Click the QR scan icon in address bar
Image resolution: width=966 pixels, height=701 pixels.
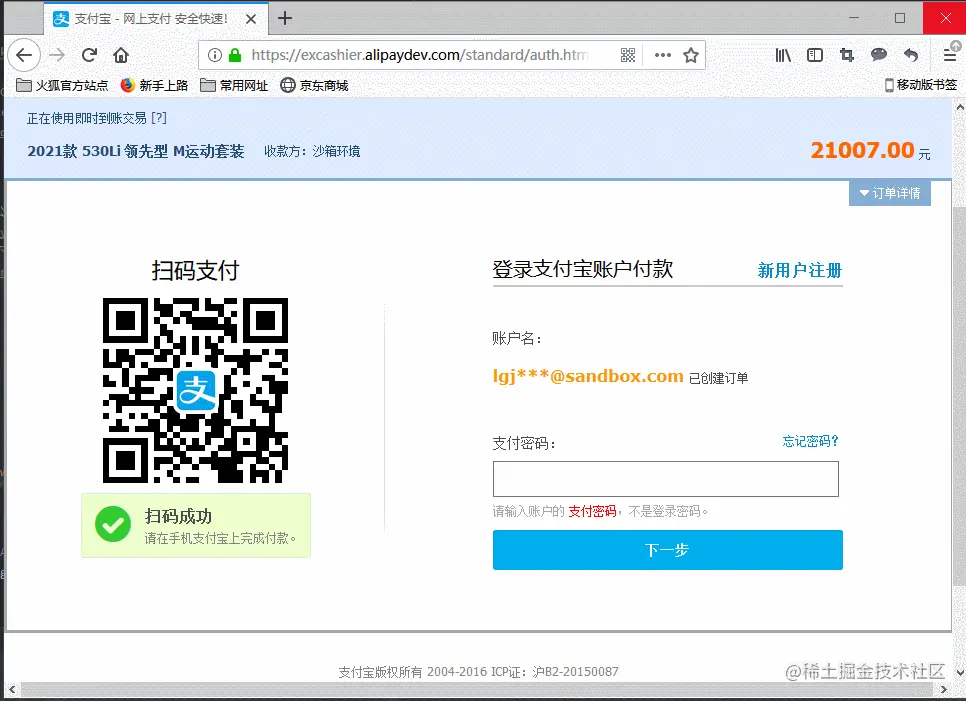(x=628, y=55)
